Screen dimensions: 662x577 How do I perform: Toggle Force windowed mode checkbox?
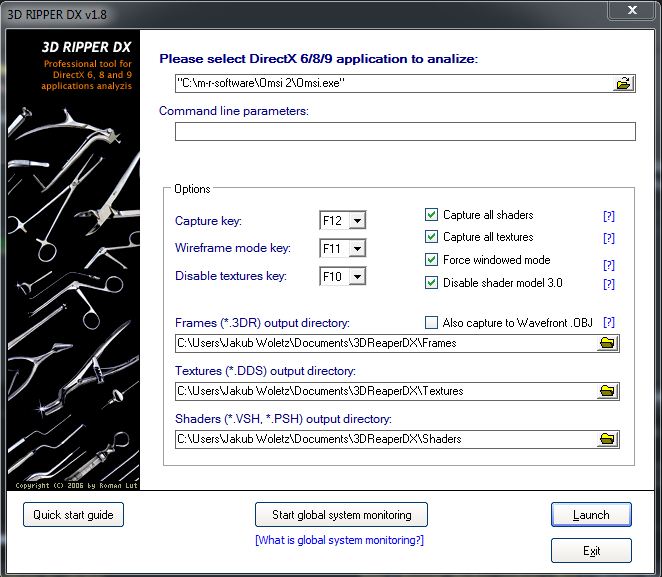(432, 260)
